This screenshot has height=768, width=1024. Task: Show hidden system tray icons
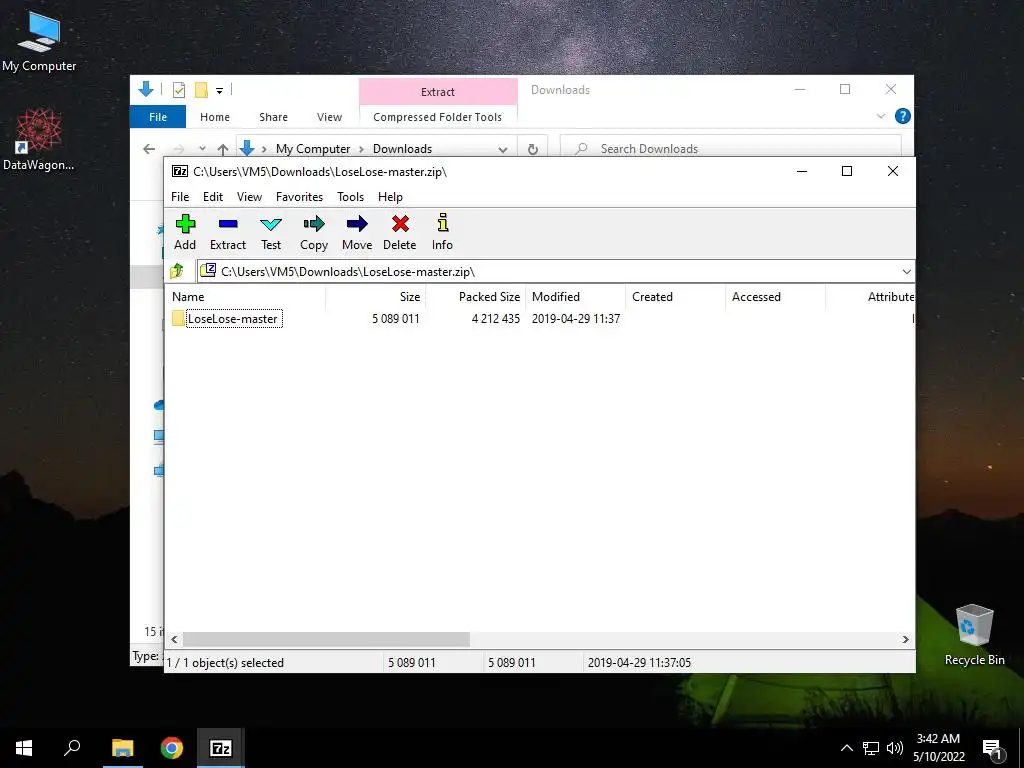point(846,748)
